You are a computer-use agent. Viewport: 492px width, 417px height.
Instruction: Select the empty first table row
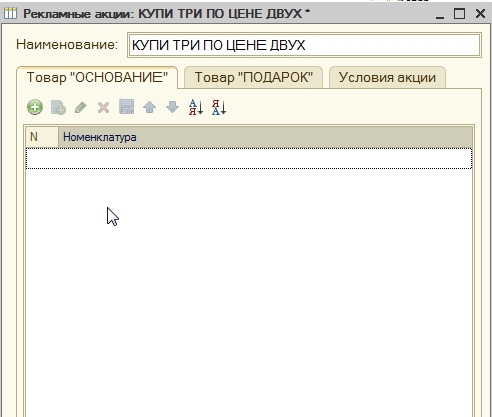point(249,158)
